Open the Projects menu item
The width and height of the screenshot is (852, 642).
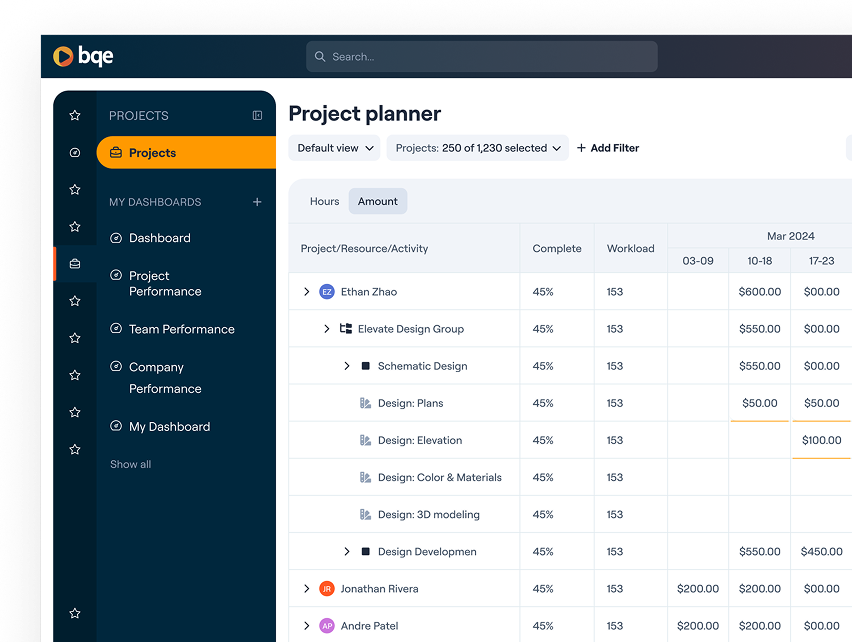click(x=186, y=153)
